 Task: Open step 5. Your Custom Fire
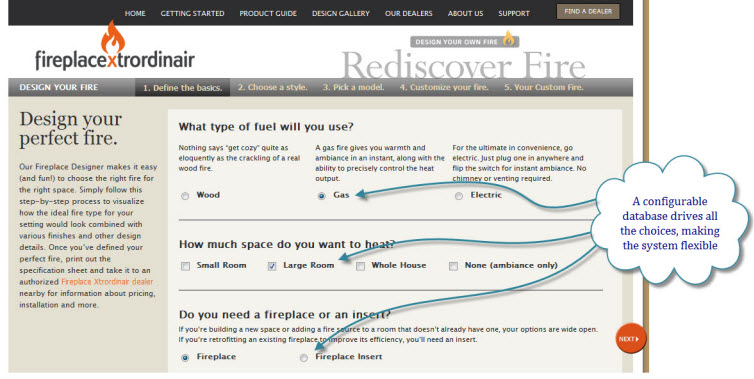coord(544,87)
